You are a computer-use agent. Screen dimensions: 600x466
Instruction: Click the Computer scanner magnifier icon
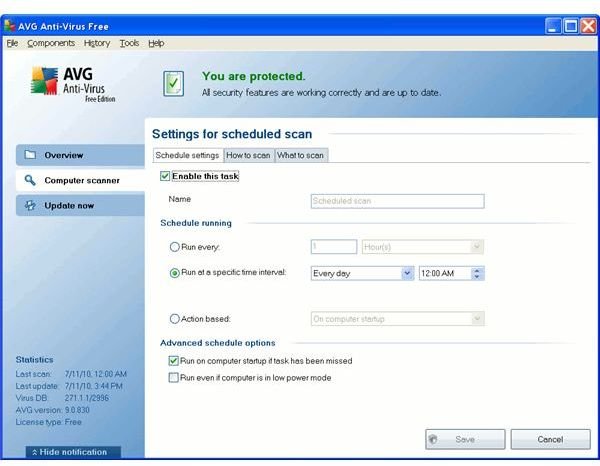point(30,180)
